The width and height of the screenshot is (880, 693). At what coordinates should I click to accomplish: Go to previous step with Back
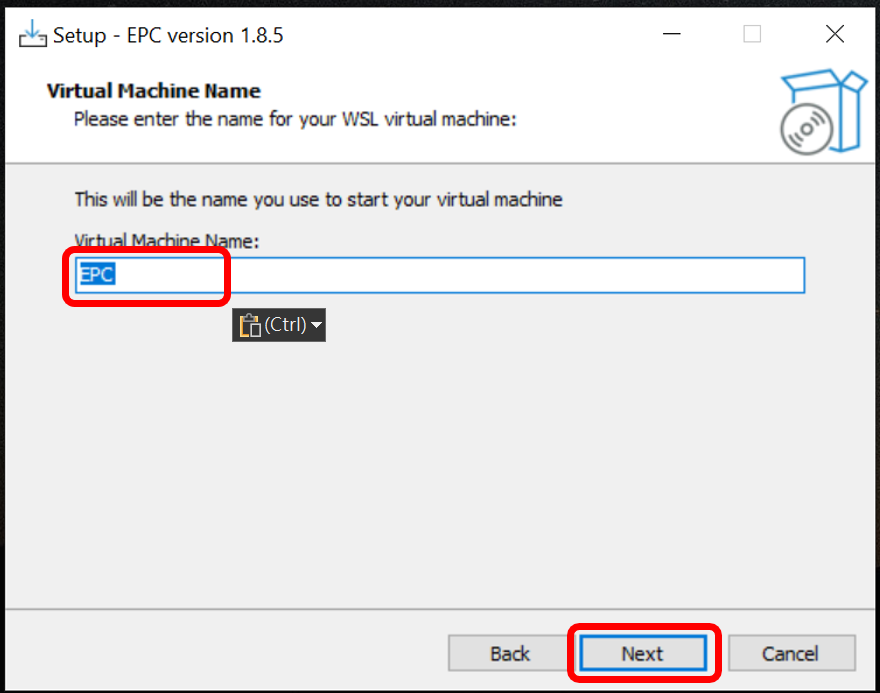(510, 654)
